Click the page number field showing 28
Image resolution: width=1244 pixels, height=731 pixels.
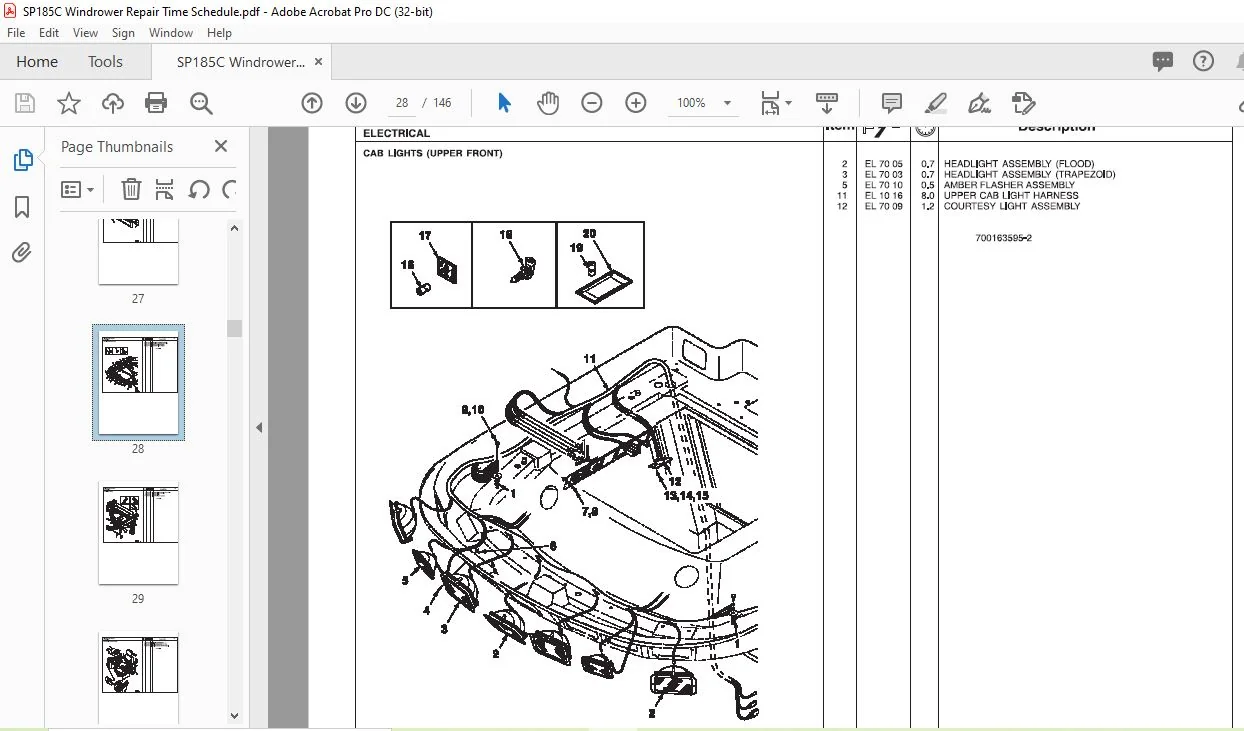coord(402,103)
